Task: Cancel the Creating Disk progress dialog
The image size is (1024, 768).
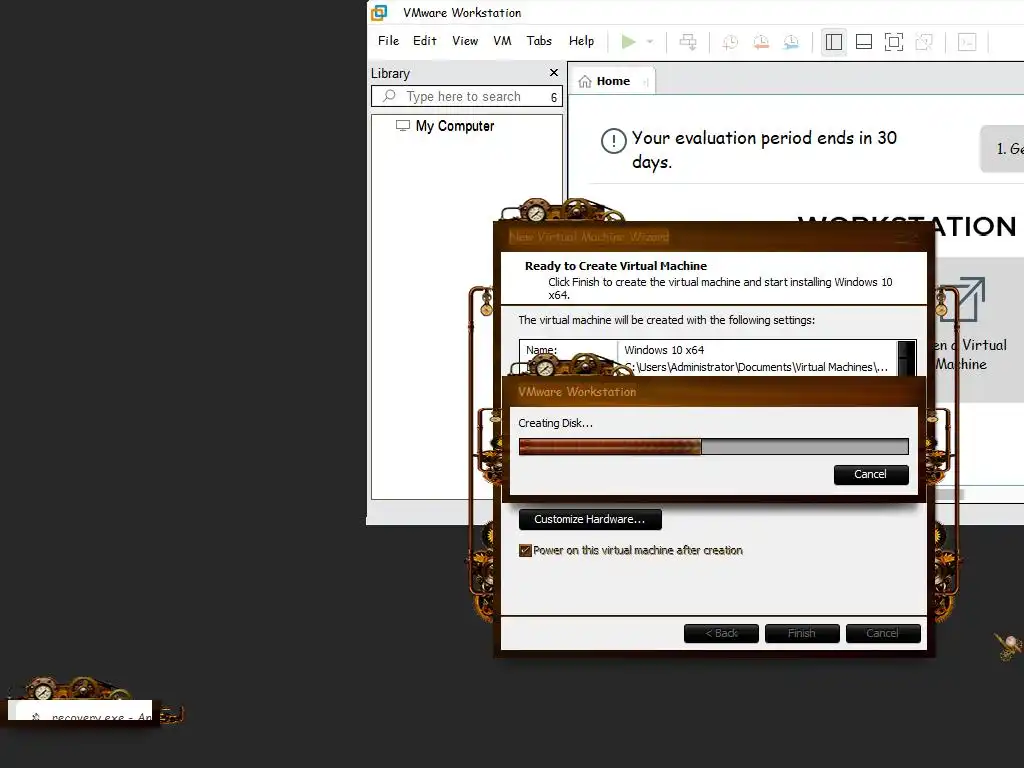Action: (x=871, y=474)
